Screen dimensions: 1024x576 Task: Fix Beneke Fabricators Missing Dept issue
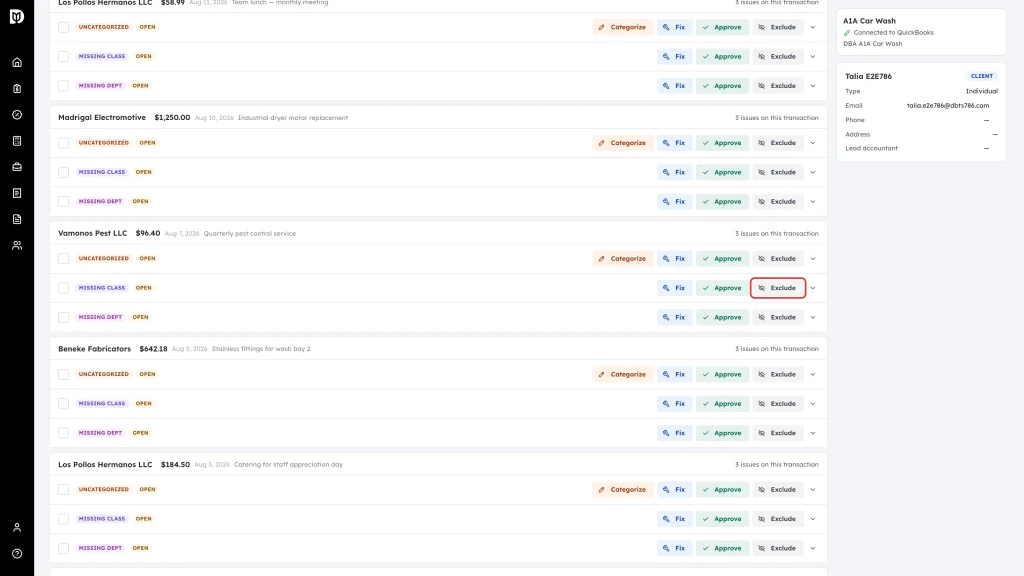click(x=674, y=433)
